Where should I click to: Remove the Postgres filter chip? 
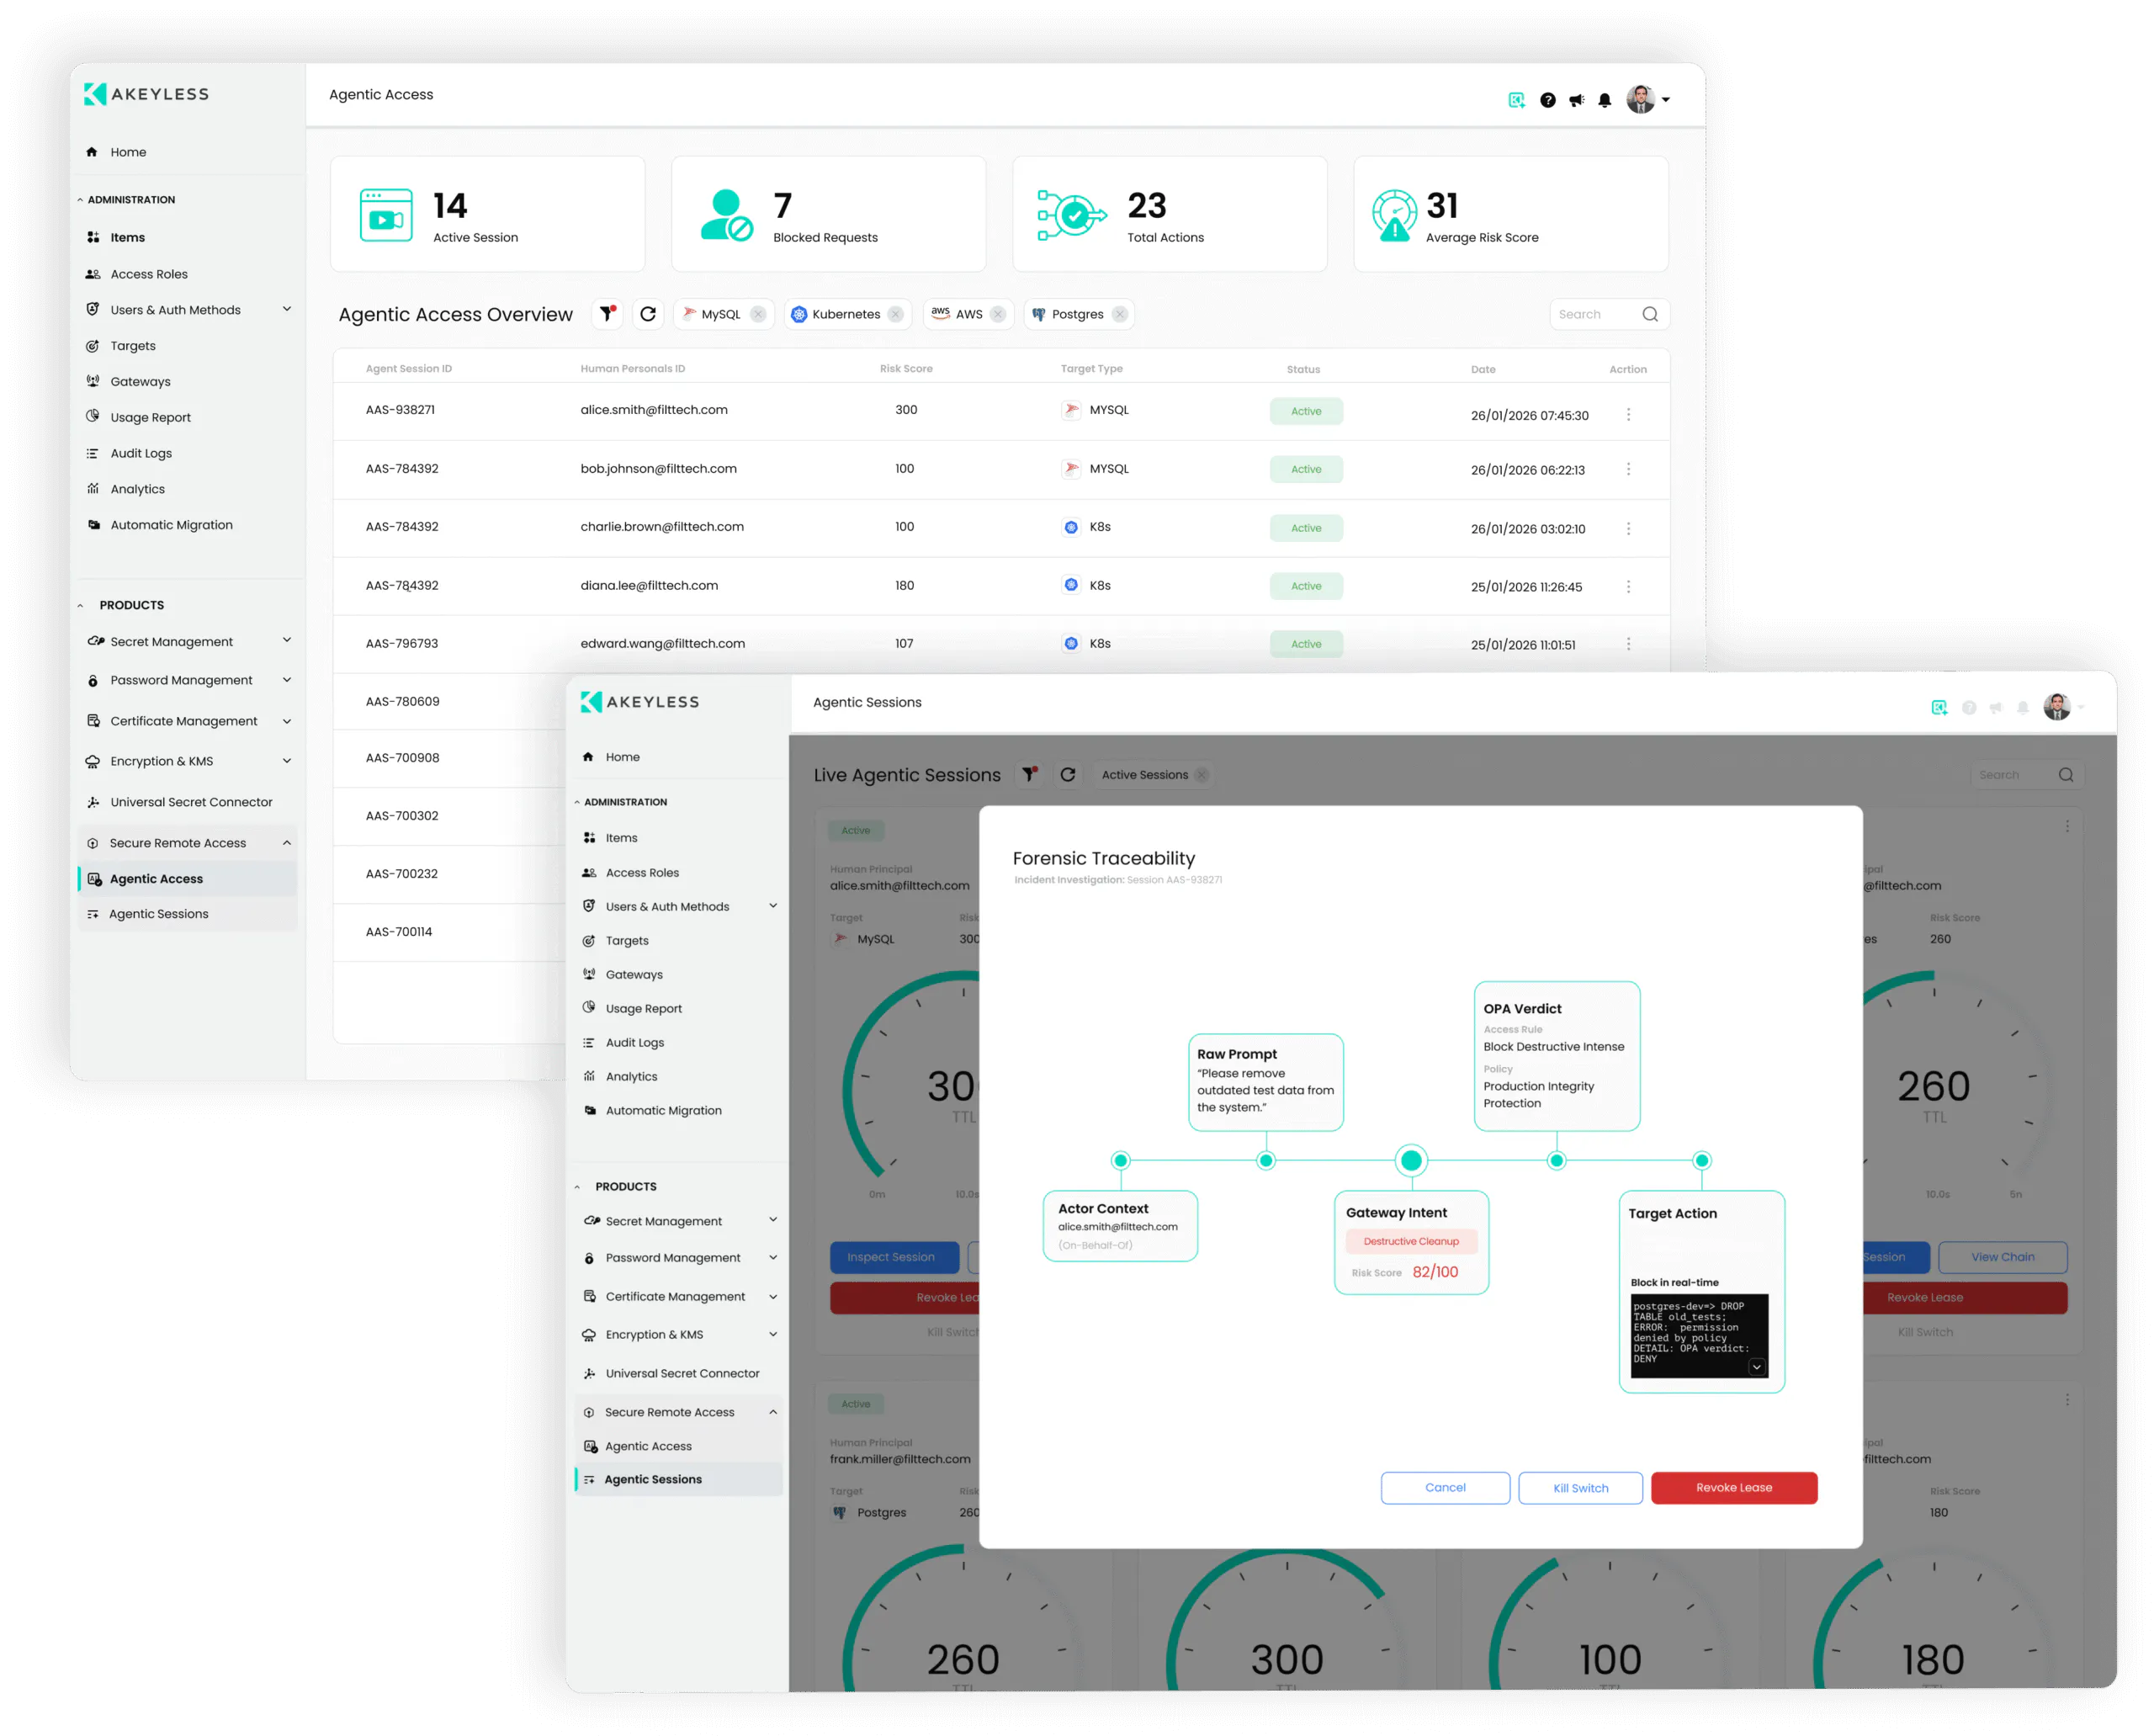[1120, 314]
